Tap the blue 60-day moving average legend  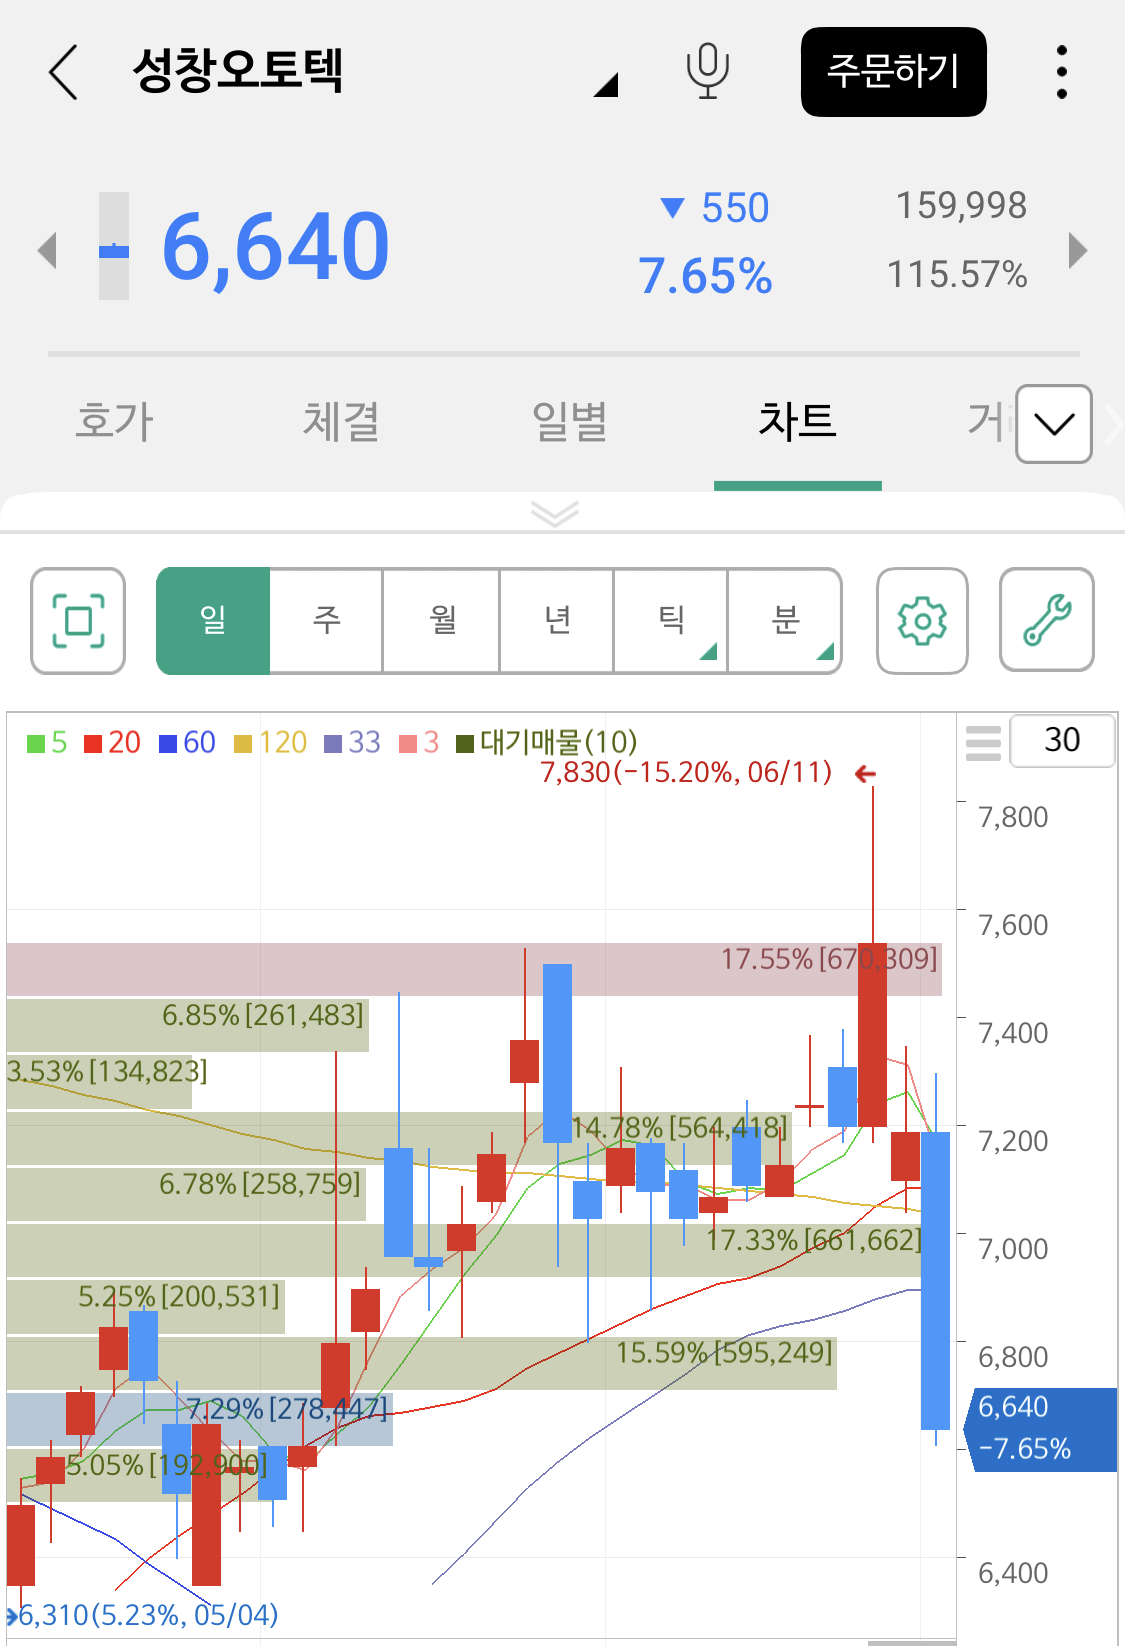click(x=188, y=743)
